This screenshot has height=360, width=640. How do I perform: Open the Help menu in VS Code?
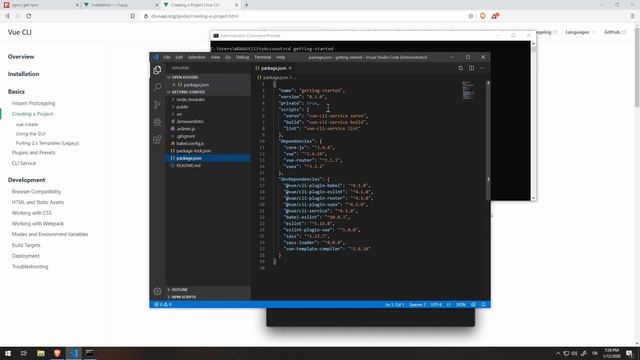pos(280,57)
